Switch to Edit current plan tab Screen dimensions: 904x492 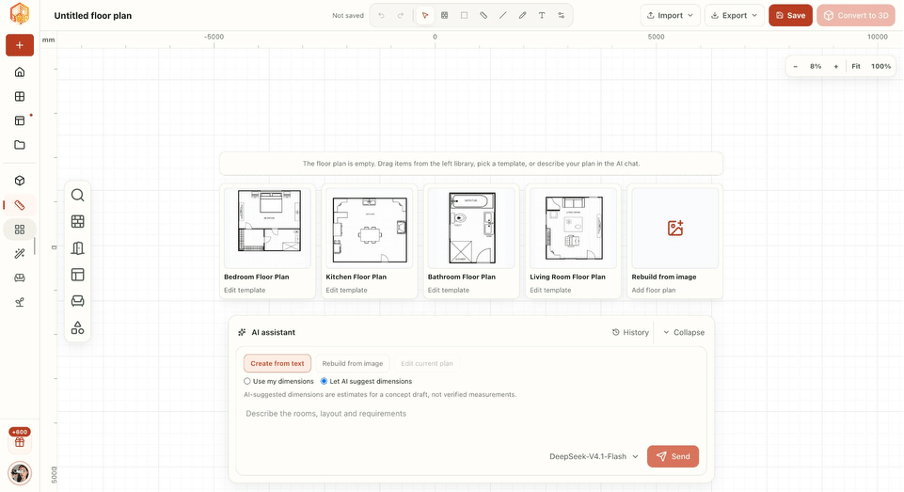pyautogui.click(x=427, y=363)
